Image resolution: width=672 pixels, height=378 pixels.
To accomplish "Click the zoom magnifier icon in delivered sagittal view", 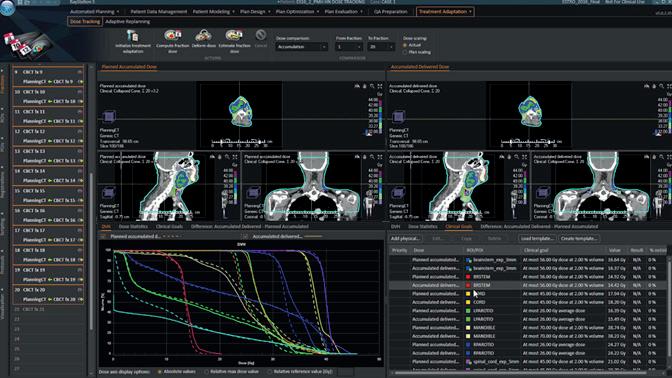I will tap(517, 157).
